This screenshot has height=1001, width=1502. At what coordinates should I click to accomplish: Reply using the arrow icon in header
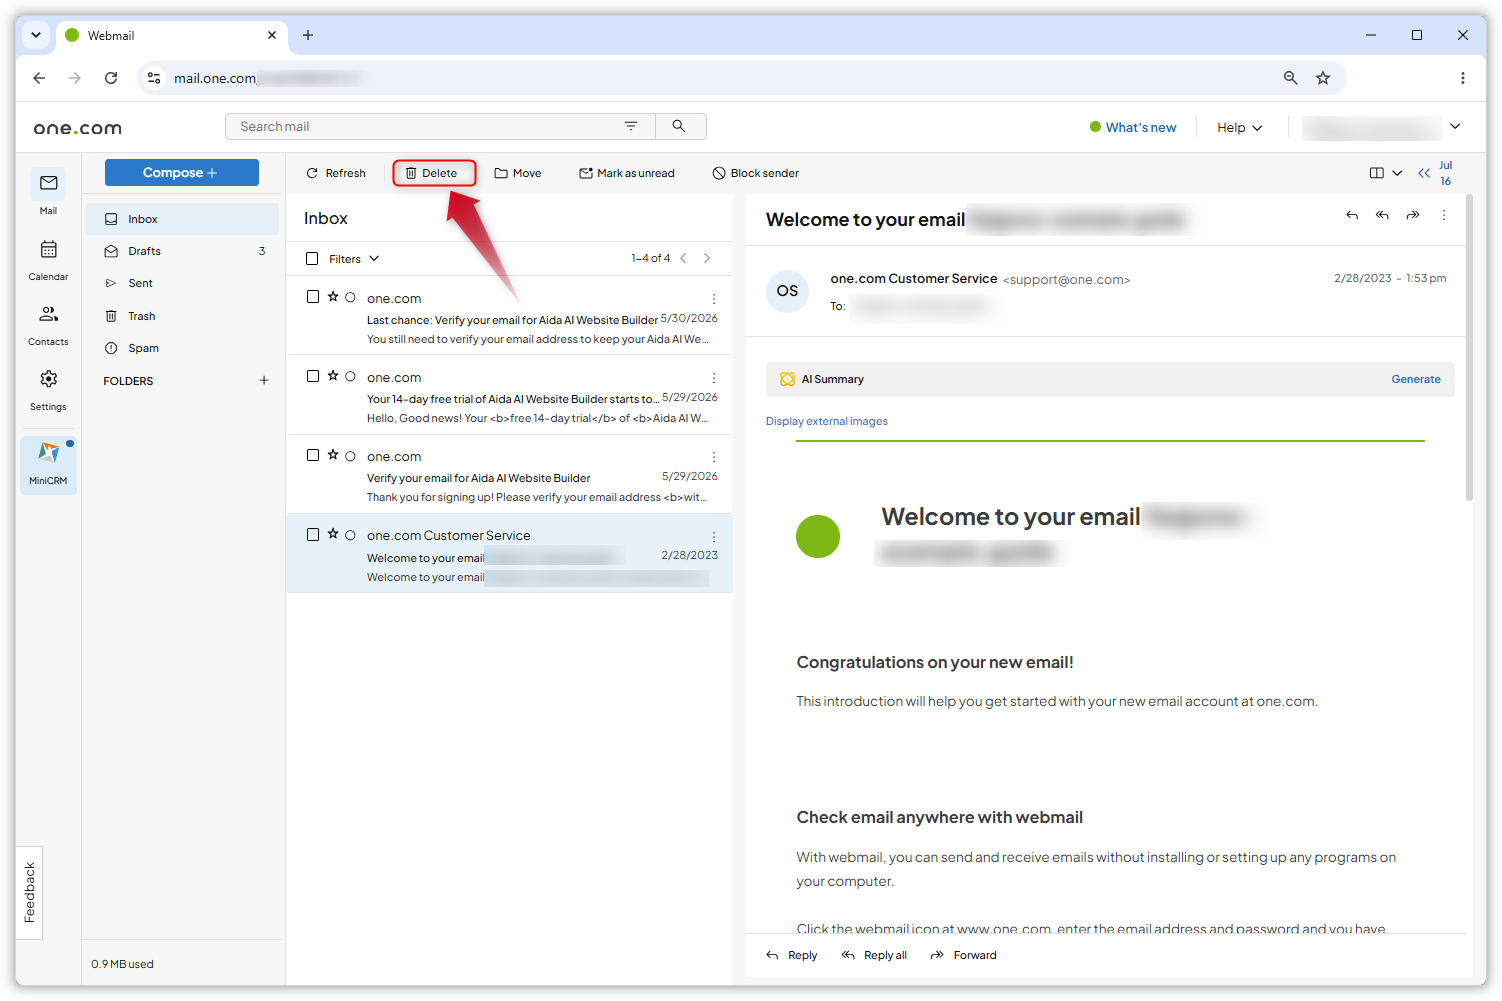(x=1352, y=215)
